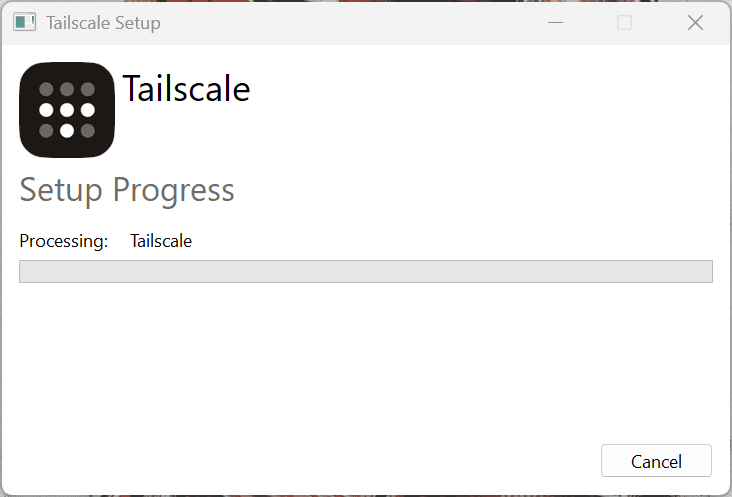This screenshot has height=497, width=732.
Task: Click the Tailscale Setup title text
Action: (x=103, y=23)
